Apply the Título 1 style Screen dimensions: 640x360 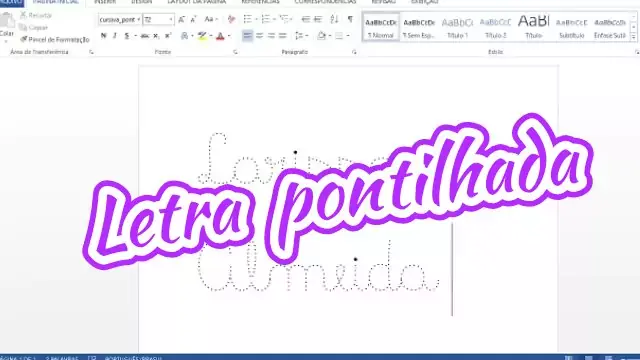pyautogui.click(x=458, y=27)
